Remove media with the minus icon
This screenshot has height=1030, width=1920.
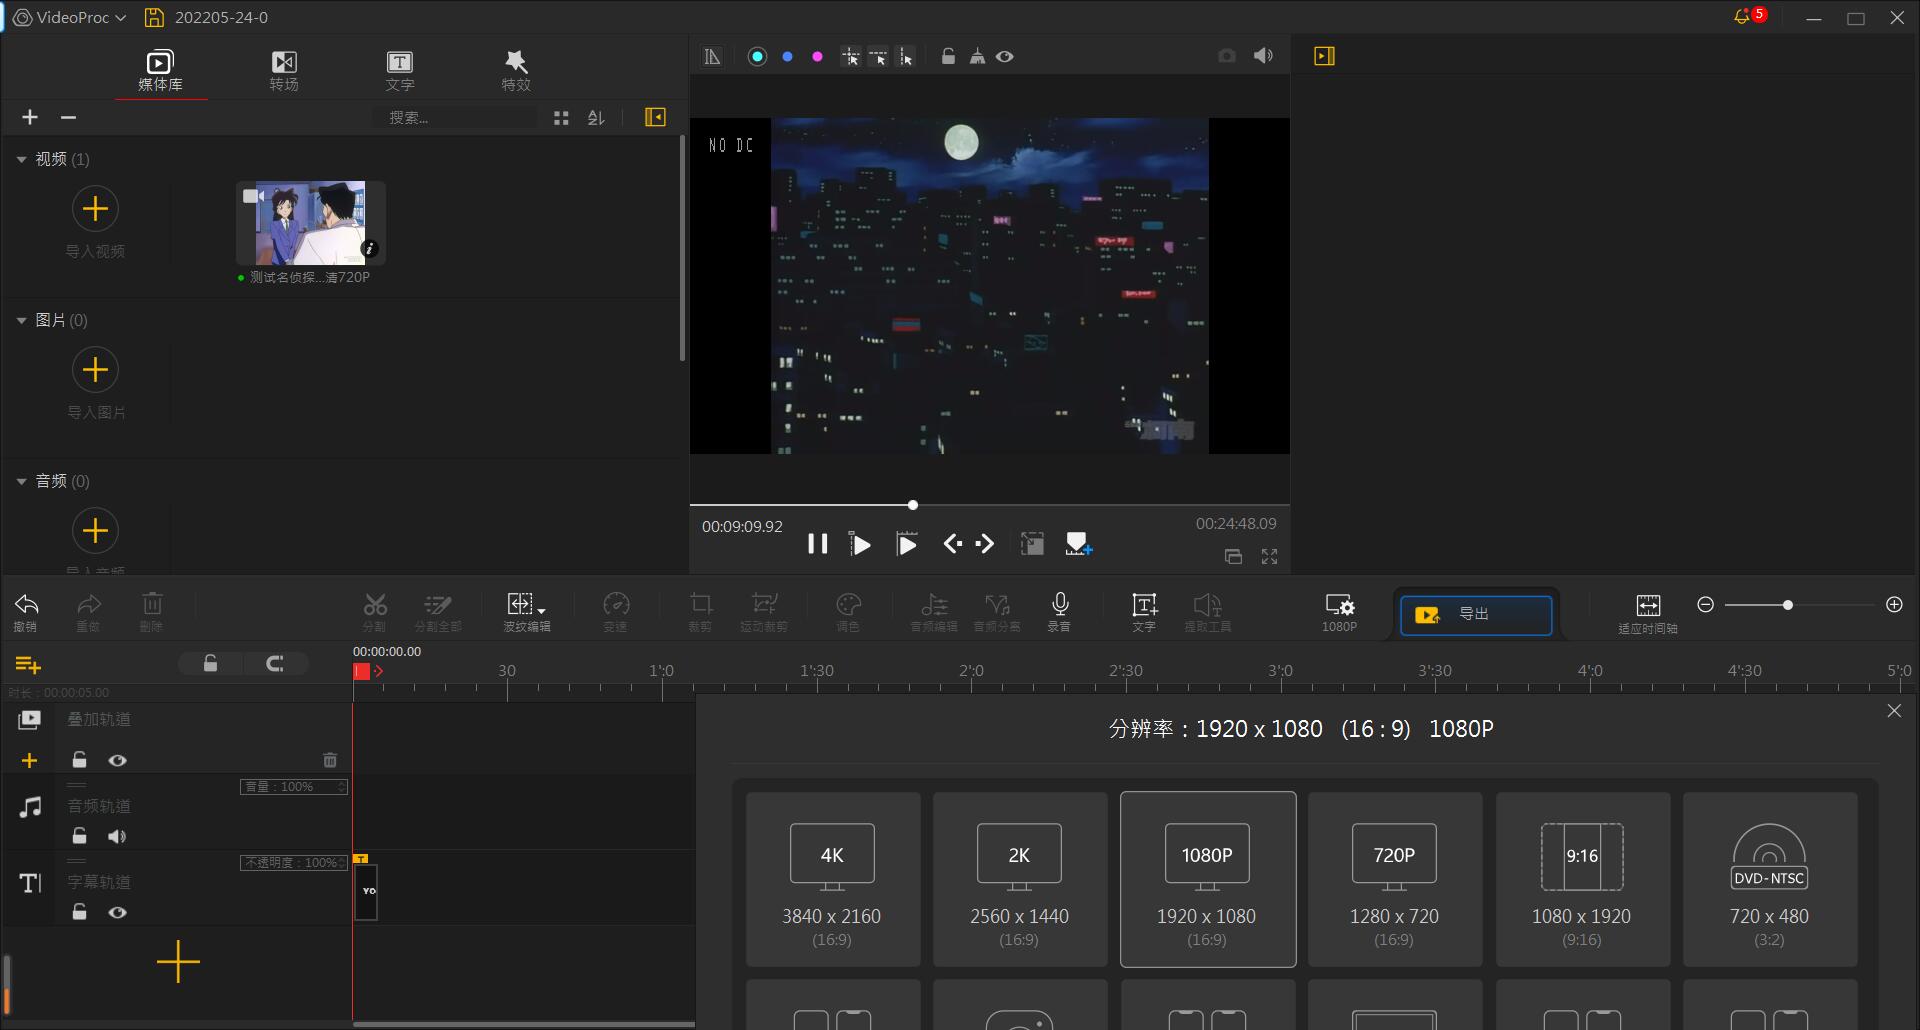pyautogui.click(x=68, y=117)
